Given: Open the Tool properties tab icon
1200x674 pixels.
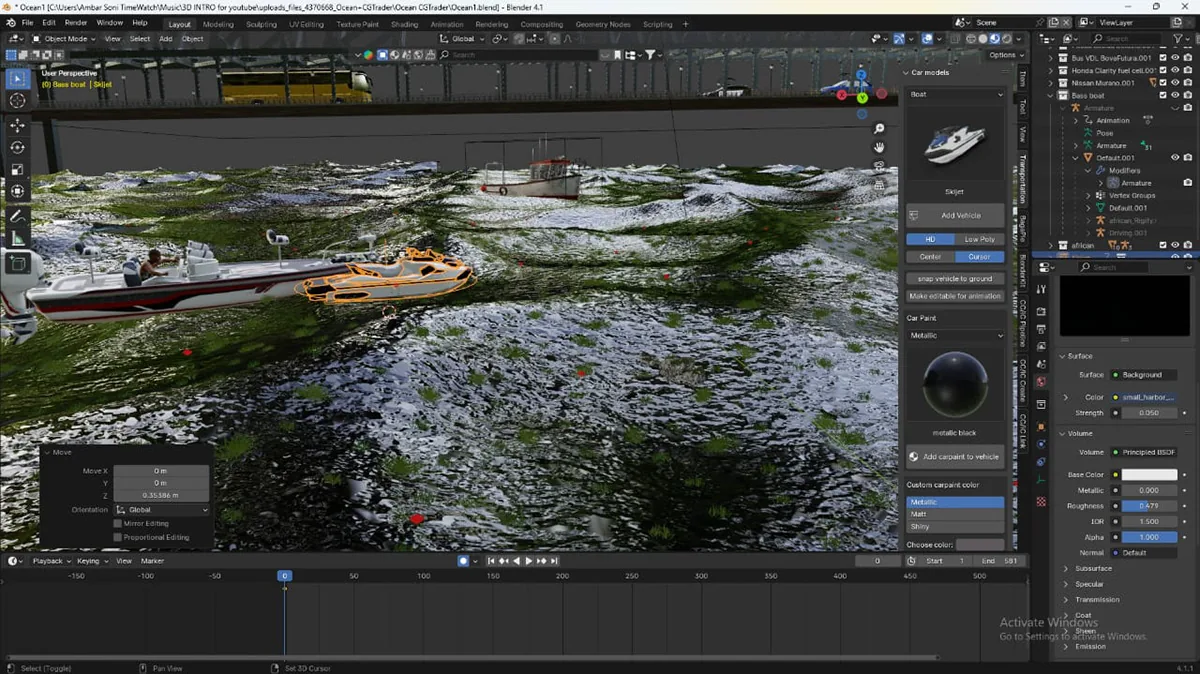Looking at the screenshot, I should coord(1041,289).
